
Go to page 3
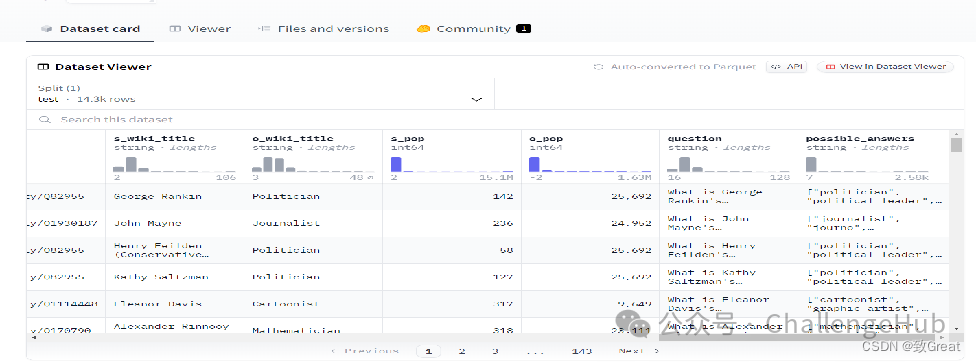tap(495, 351)
